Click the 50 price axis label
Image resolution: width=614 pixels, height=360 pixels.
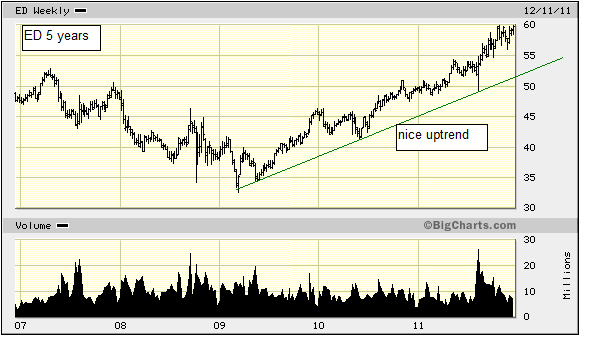(529, 86)
